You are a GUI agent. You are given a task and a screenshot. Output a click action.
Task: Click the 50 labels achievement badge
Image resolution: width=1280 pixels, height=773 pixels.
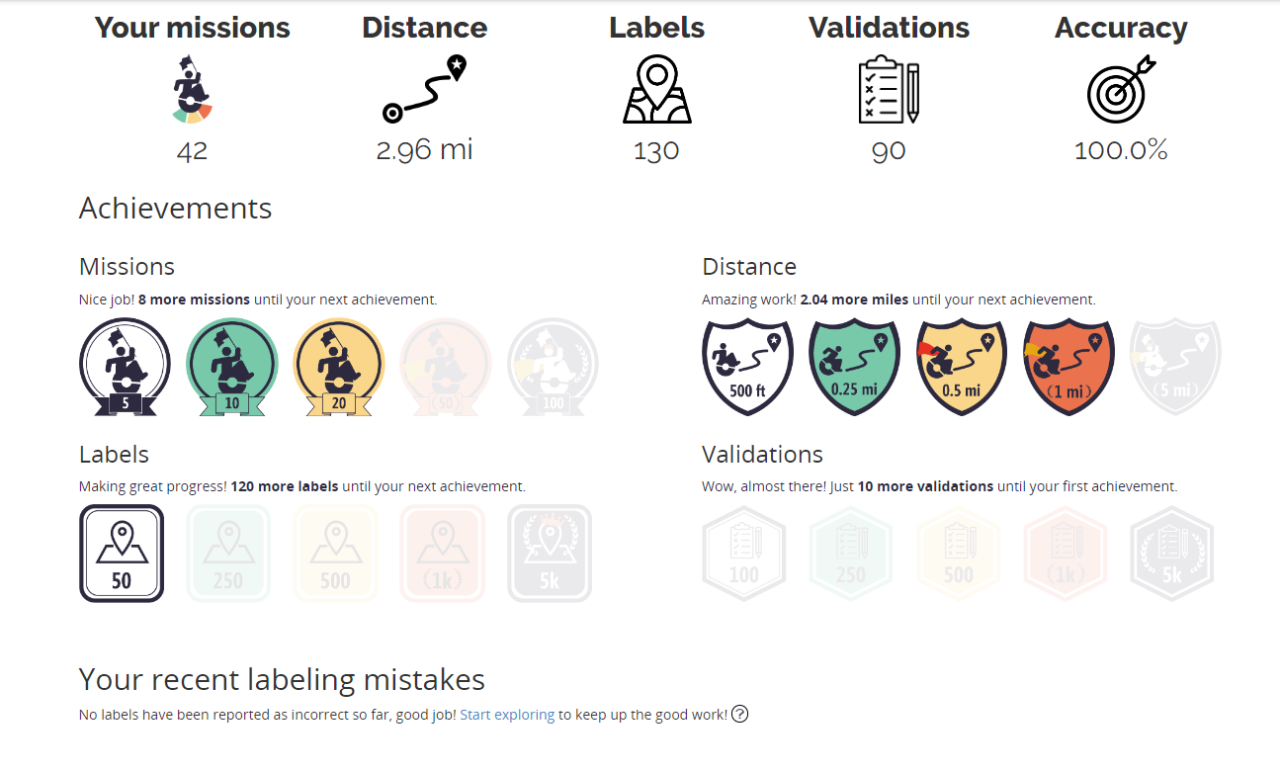click(121, 553)
